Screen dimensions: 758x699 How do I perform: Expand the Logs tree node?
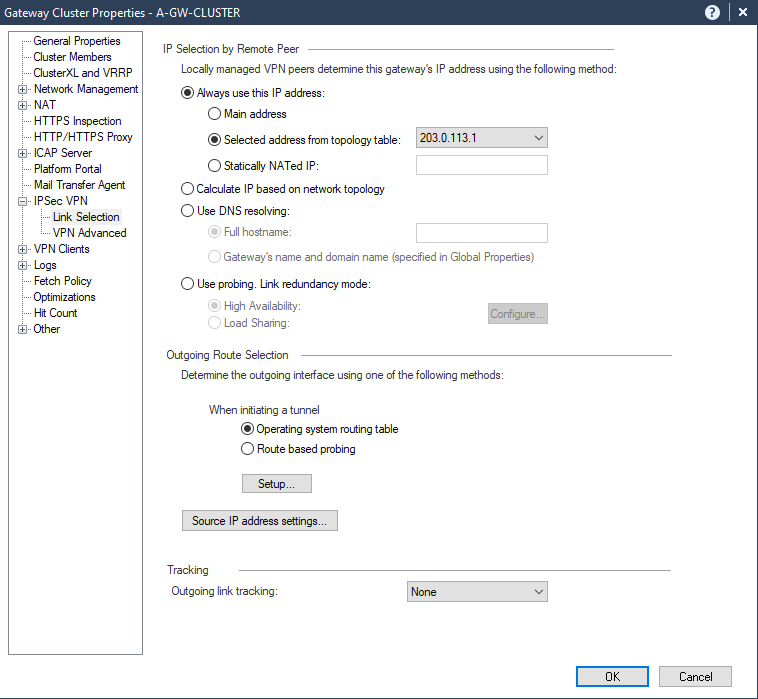click(23, 265)
